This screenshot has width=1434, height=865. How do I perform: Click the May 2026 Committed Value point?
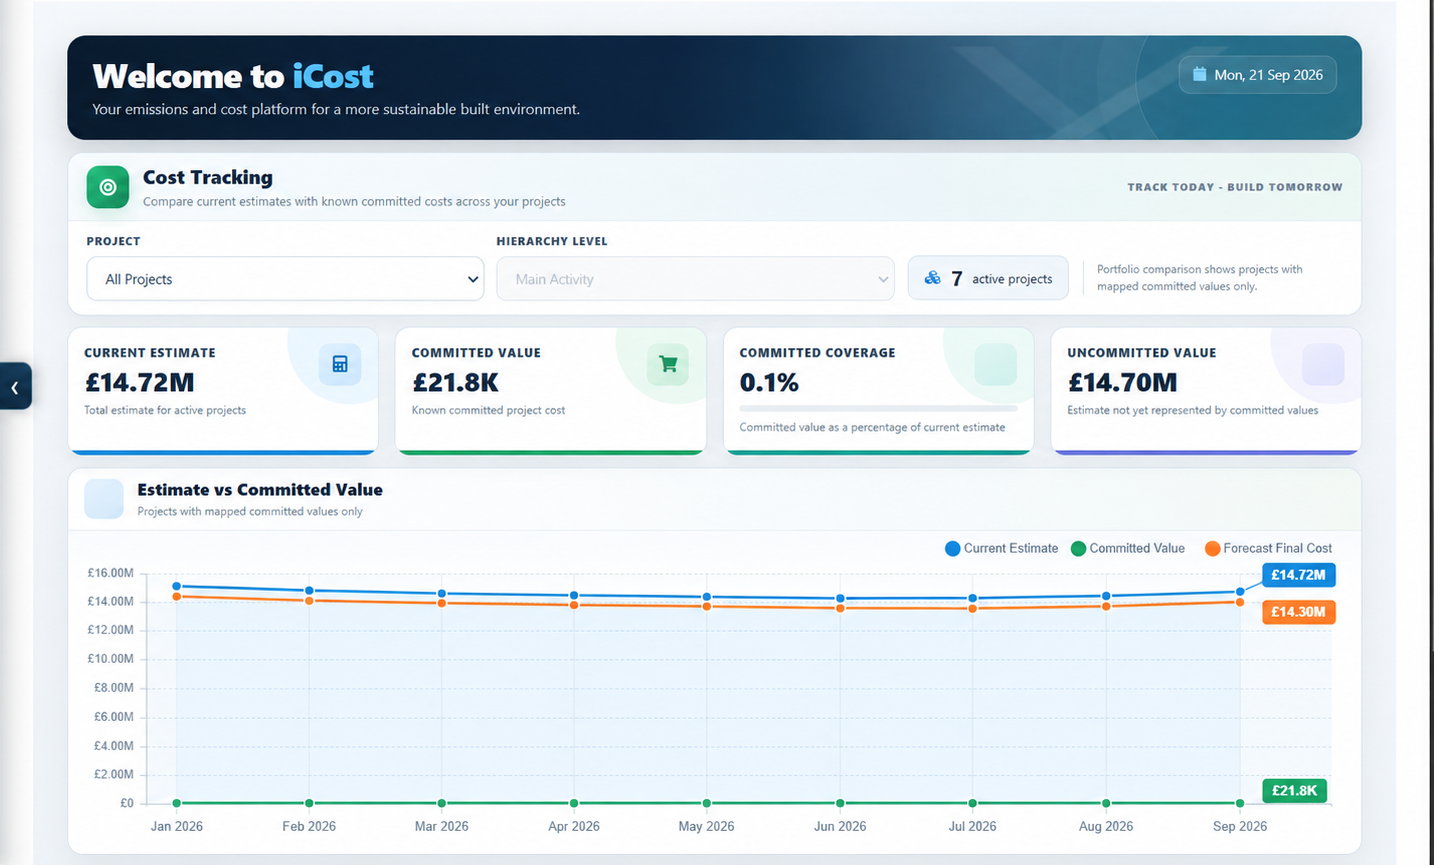[707, 803]
